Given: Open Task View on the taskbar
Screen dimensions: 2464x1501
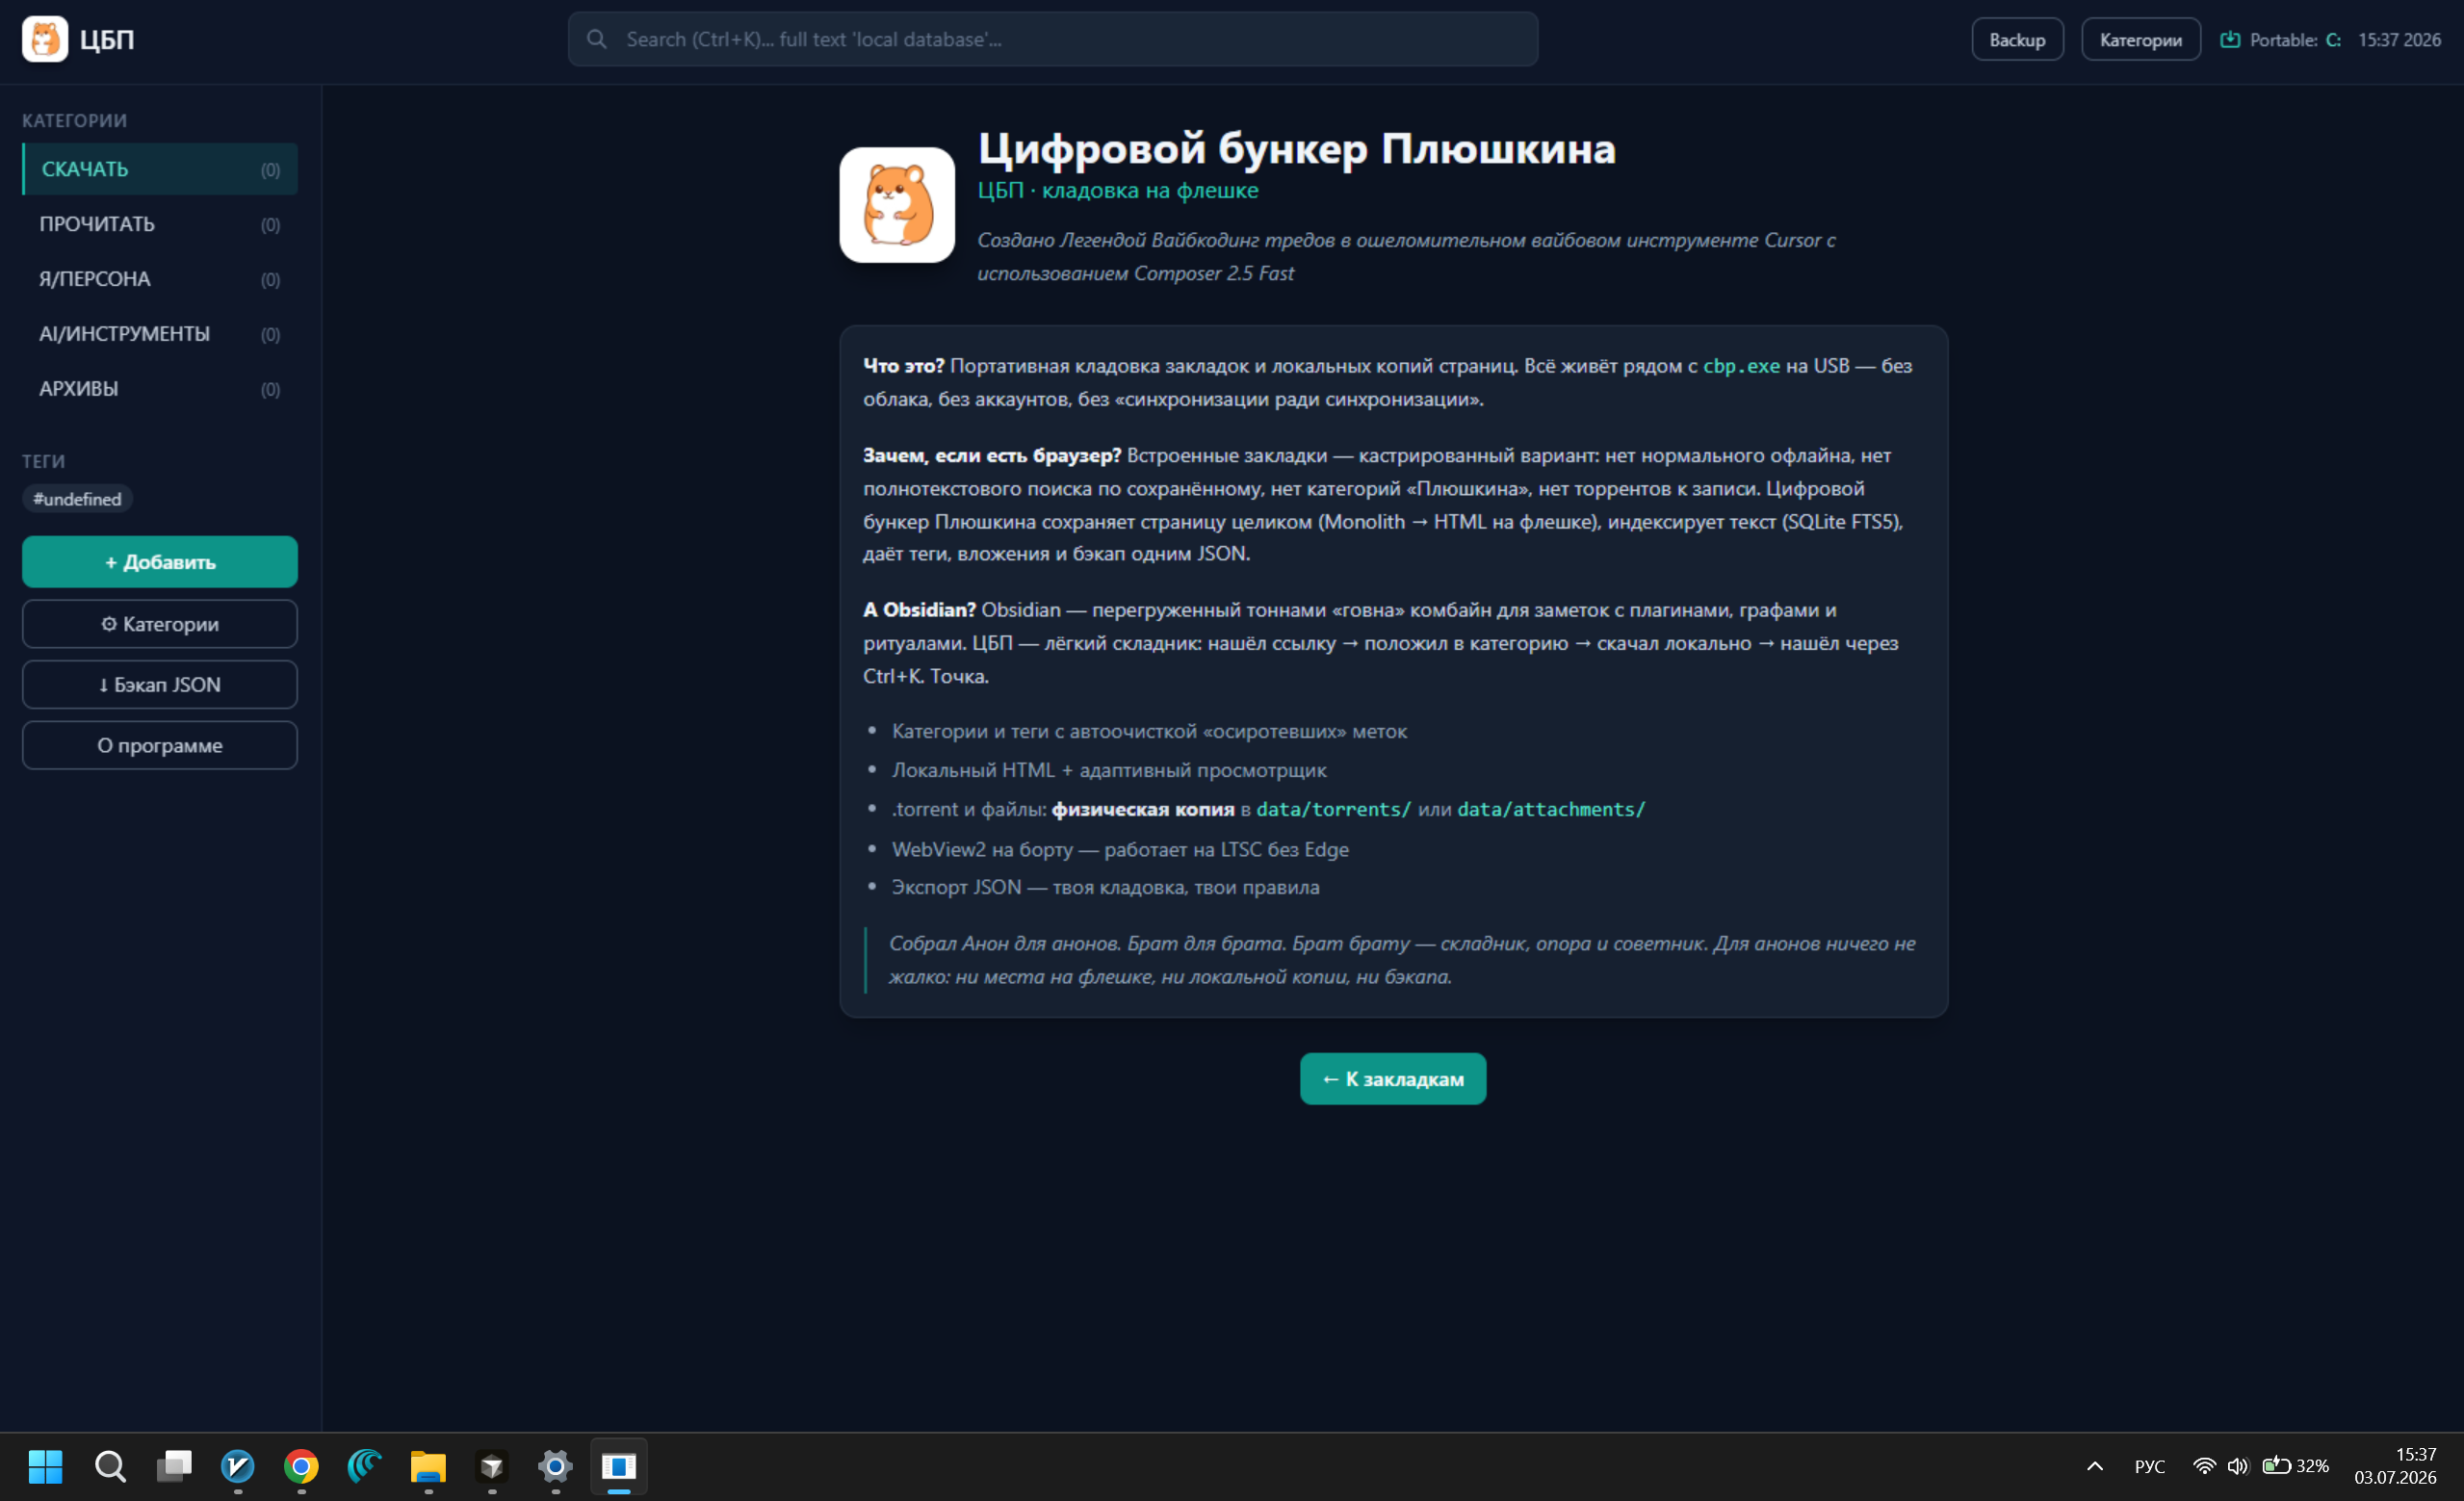Looking at the screenshot, I should coord(174,1466).
